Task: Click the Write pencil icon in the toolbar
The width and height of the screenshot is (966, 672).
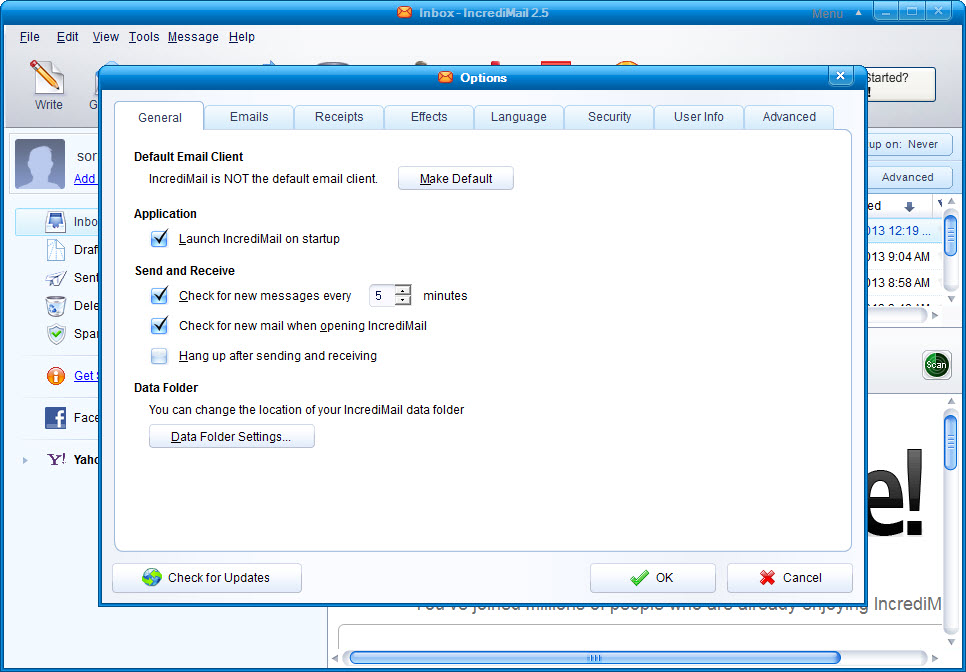Action: click(x=47, y=77)
